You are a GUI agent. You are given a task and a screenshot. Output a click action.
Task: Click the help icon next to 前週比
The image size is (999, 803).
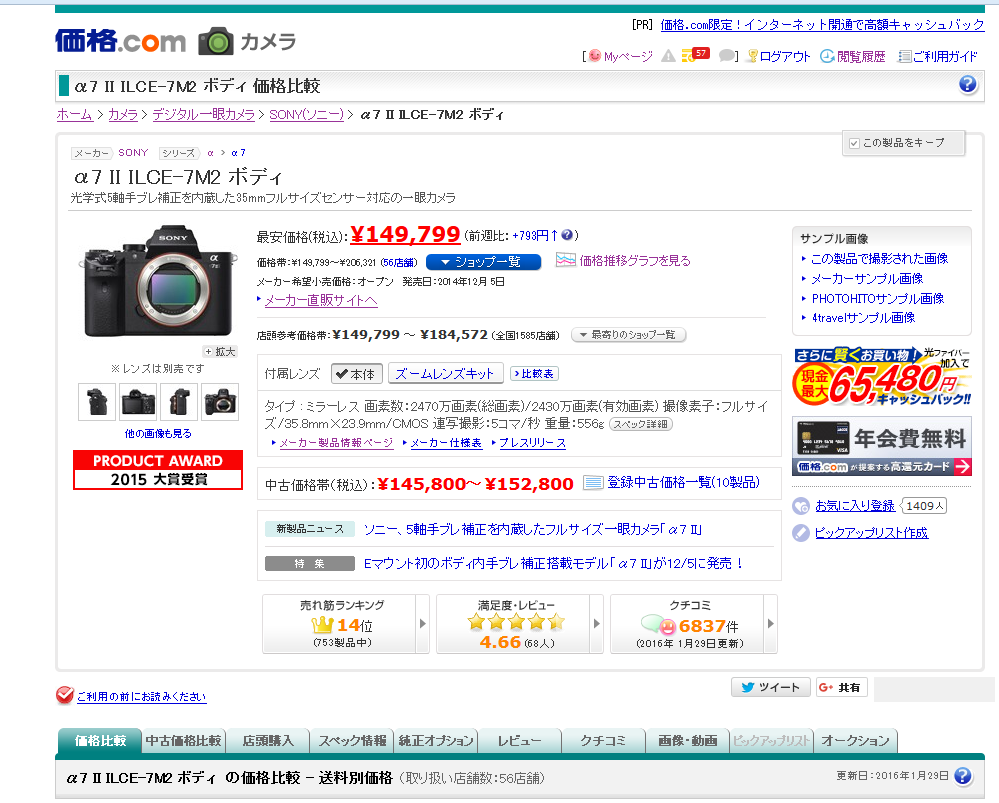pos(567,235)
